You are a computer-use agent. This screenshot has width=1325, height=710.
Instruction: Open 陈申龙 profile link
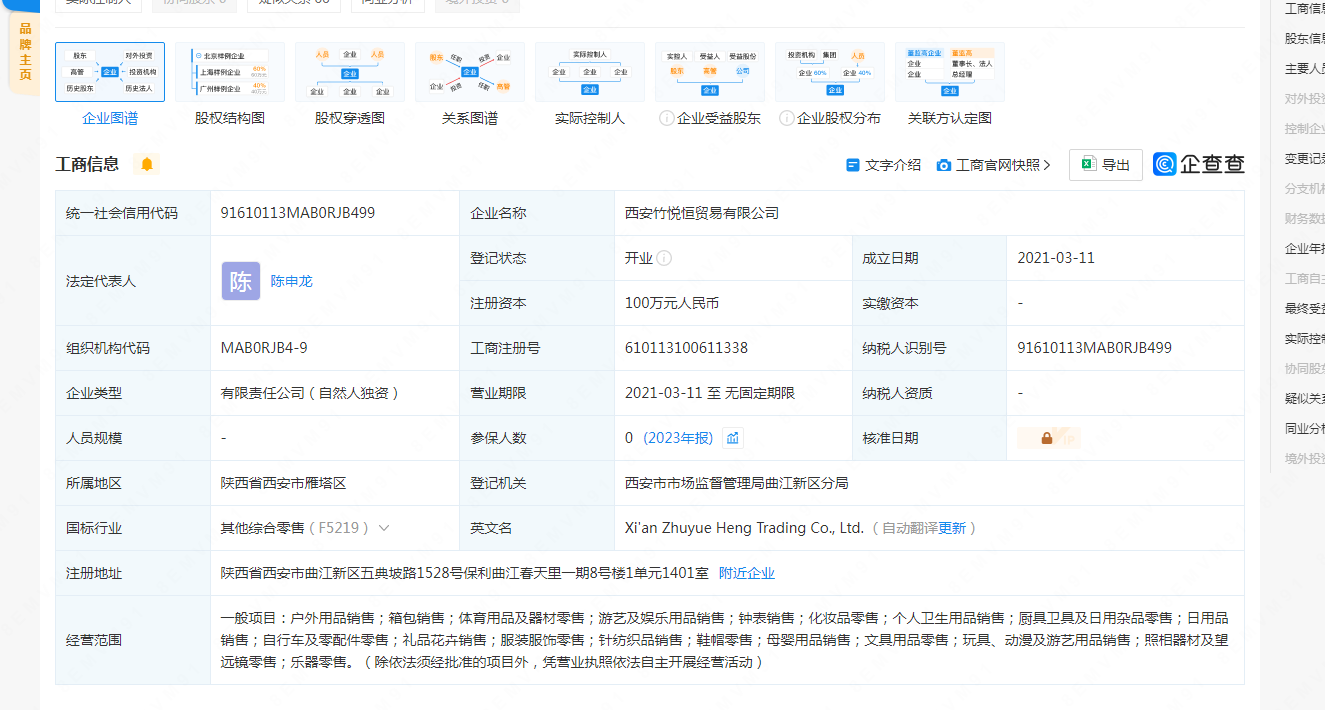coord(292,281)
